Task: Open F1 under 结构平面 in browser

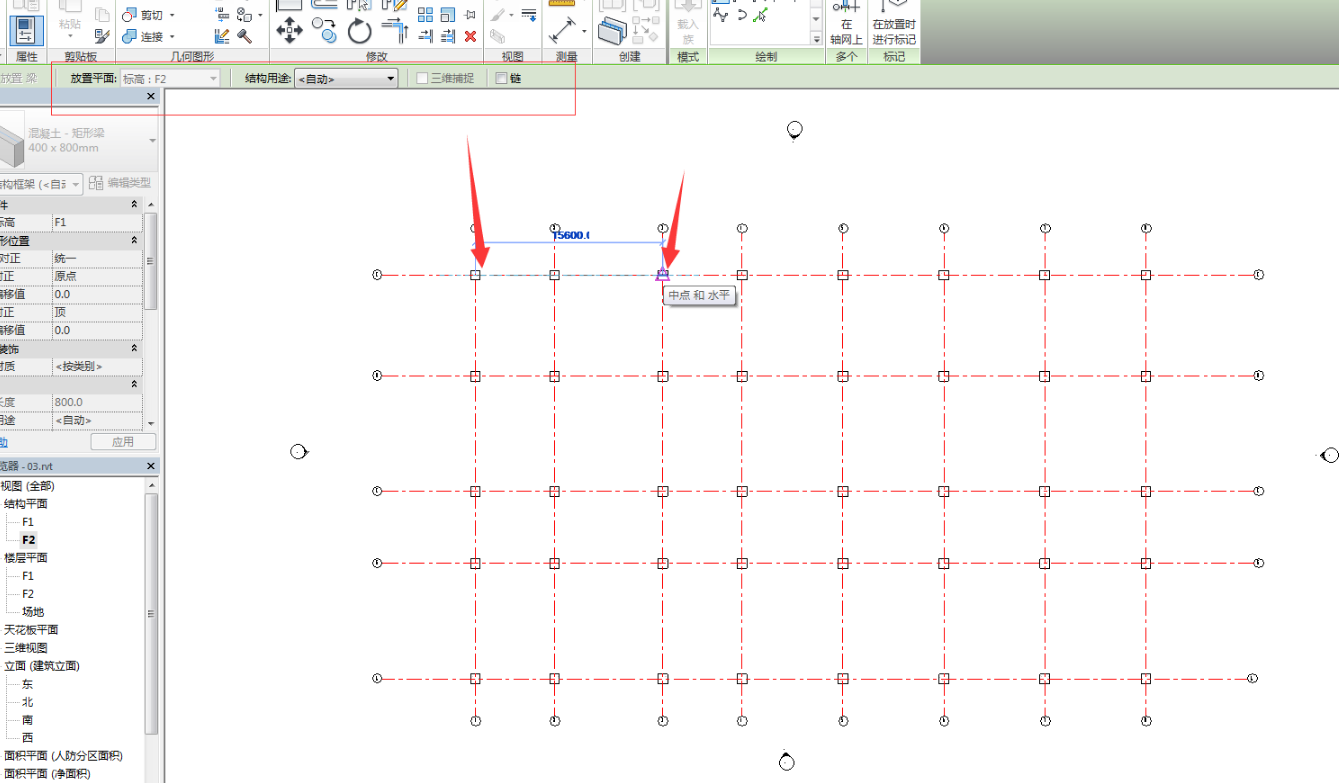Action: pyautogui.click(x=28, y=522)
